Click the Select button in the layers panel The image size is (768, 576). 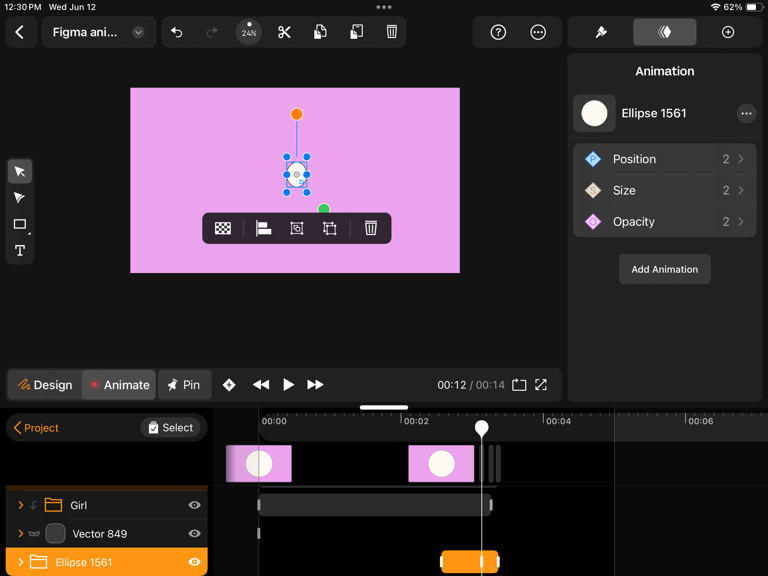point(170,428)
